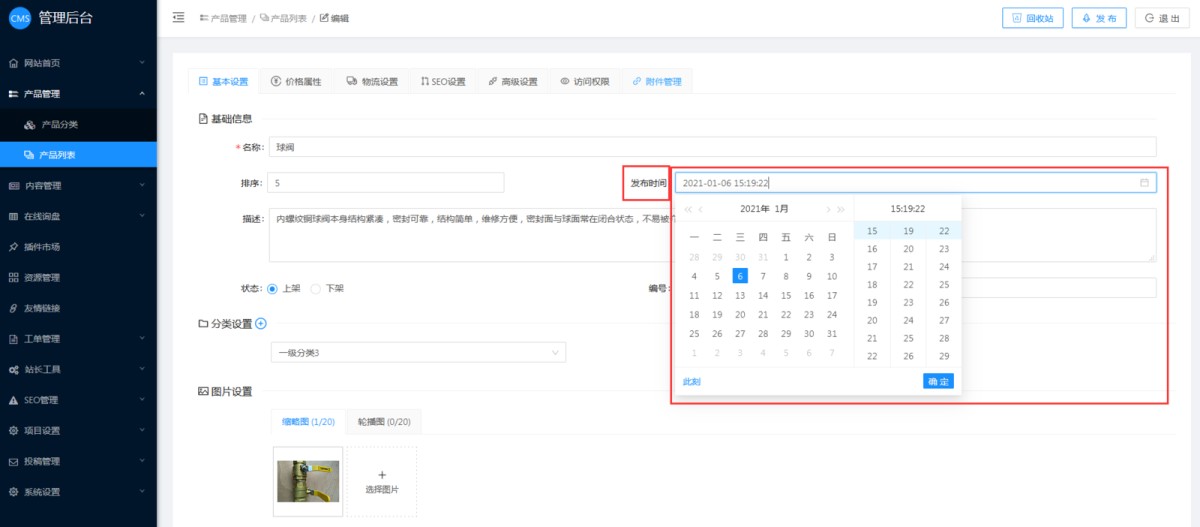Open the 一级分类3 category dropdown
Screen dimensions: 1200x527
point(418,352)
